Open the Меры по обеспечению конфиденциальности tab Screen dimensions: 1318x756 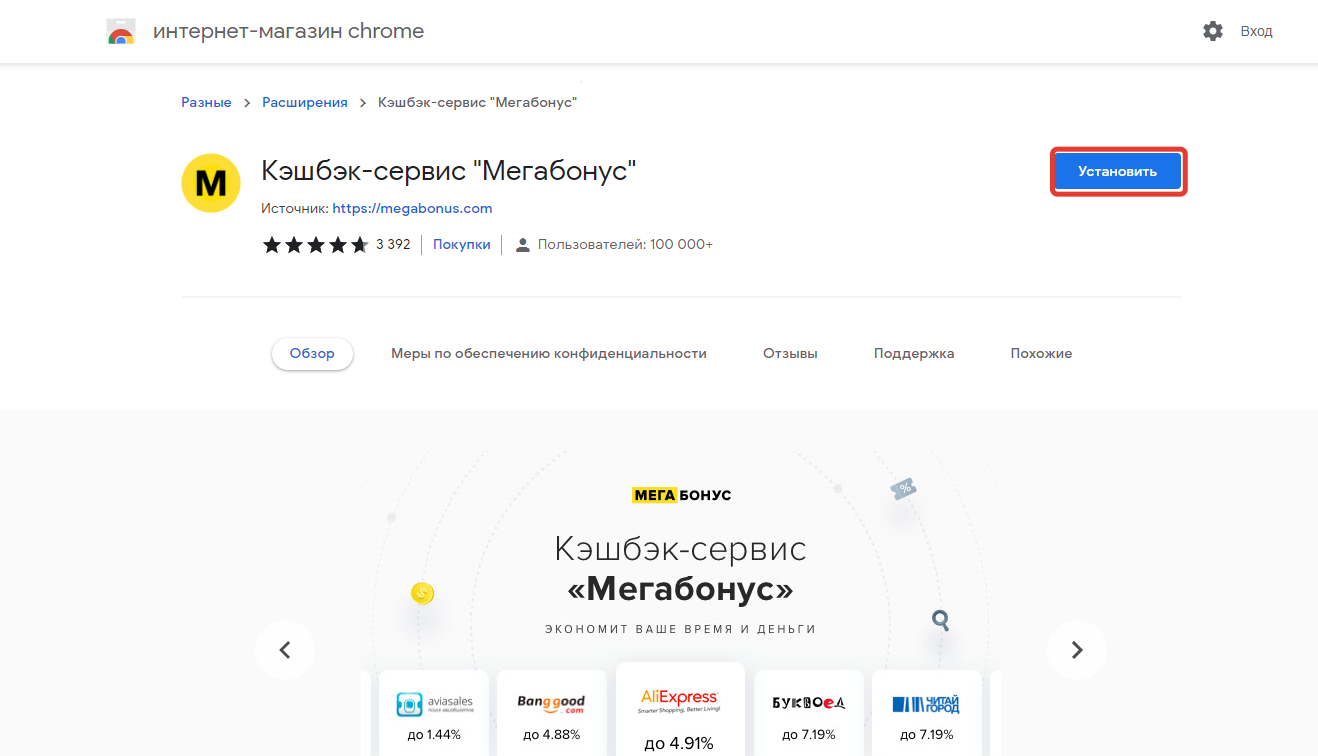point(549,353)
